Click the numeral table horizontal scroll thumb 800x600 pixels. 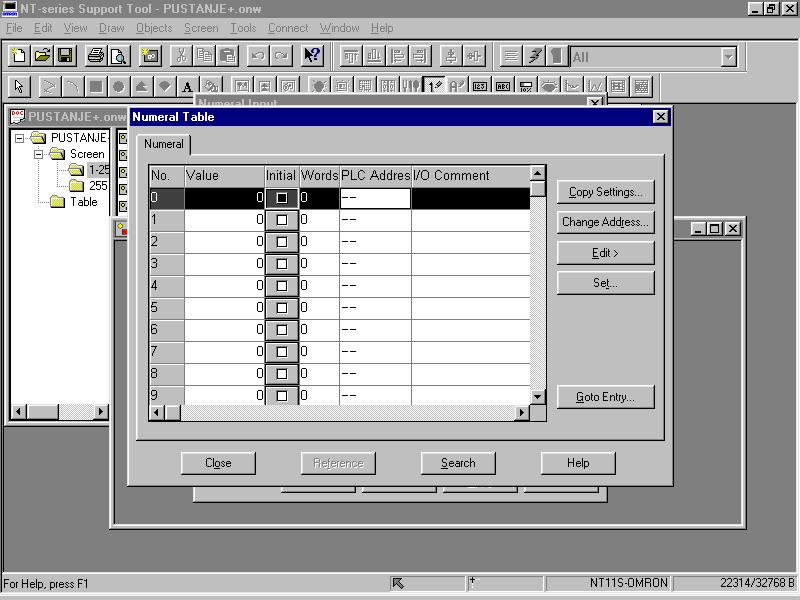[172, 412]
